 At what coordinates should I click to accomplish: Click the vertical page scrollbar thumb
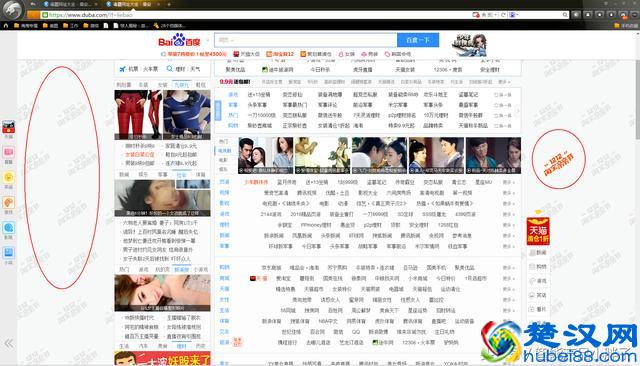pos(637,100)
